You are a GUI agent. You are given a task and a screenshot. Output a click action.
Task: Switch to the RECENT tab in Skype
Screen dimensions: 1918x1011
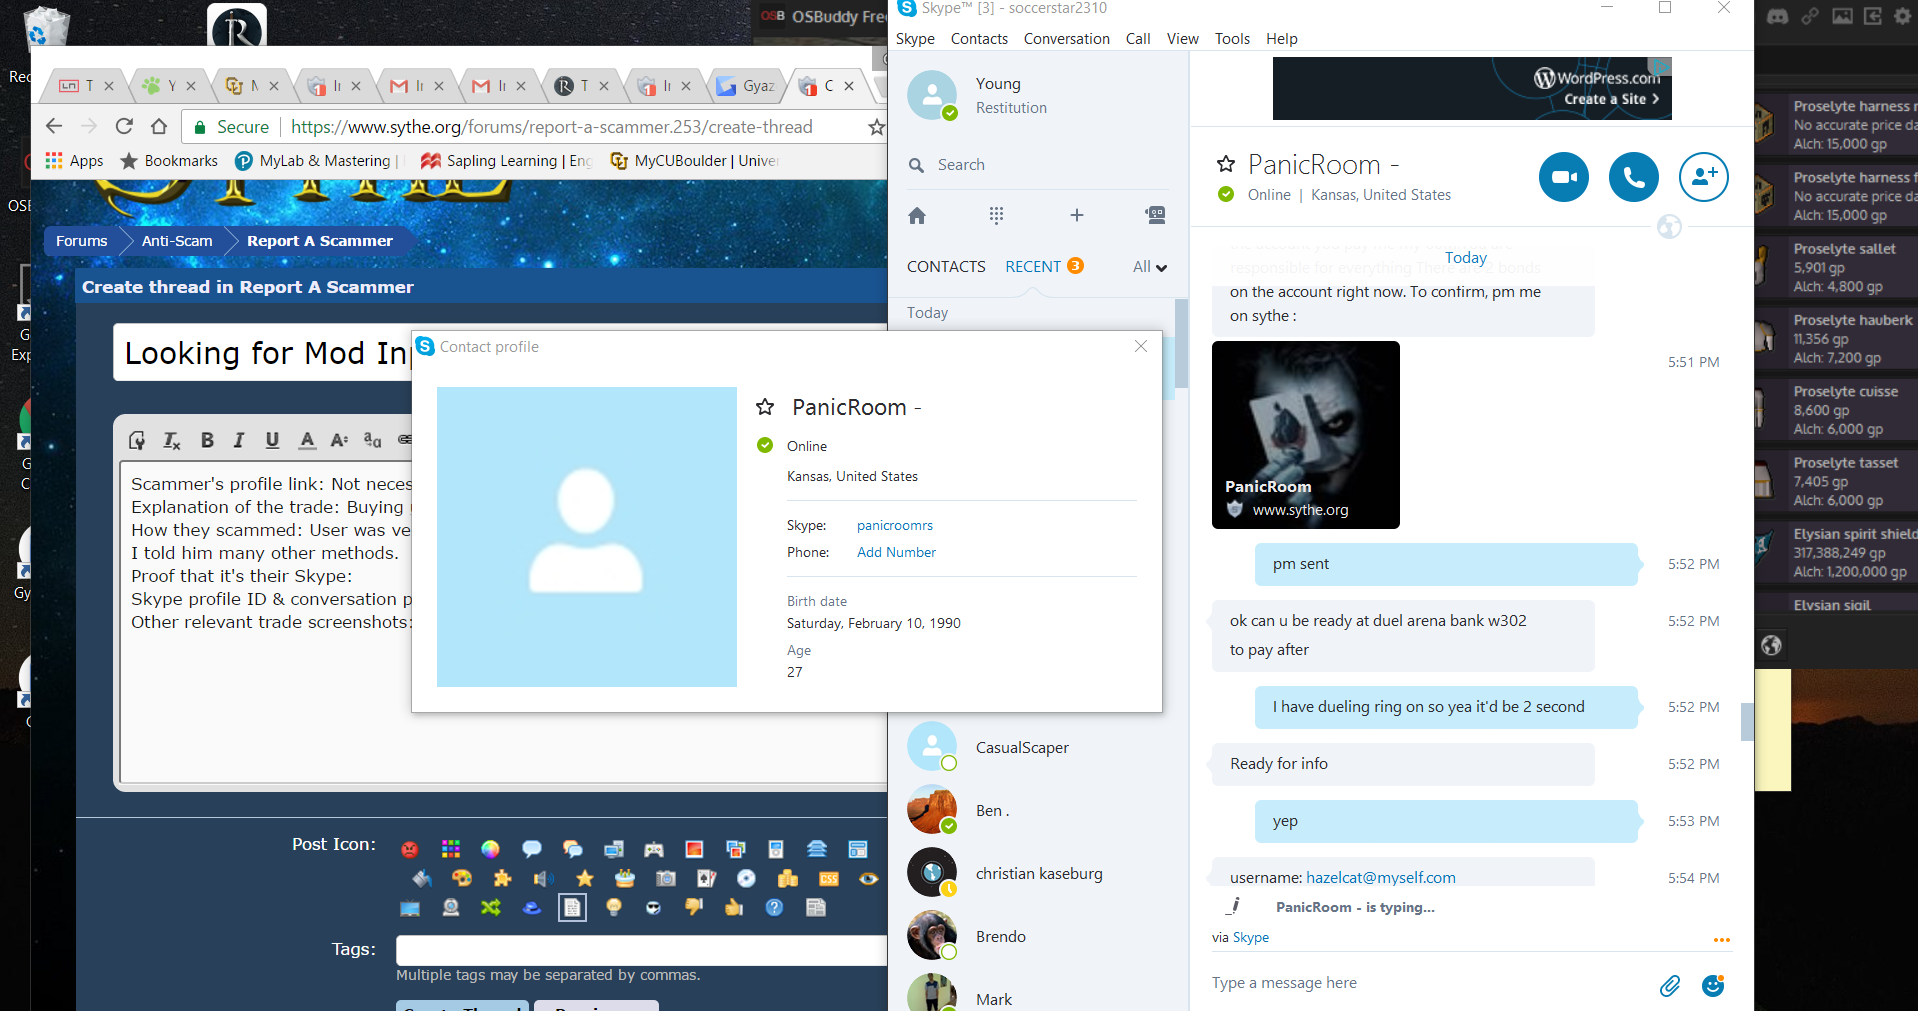(x=1033, y=267)
